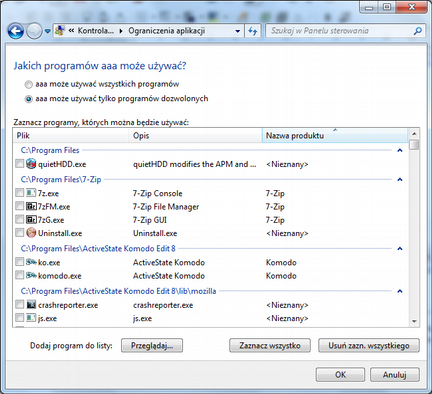Open the address bar history dropdown
432x394 pixels.
[x=238, y=31]
